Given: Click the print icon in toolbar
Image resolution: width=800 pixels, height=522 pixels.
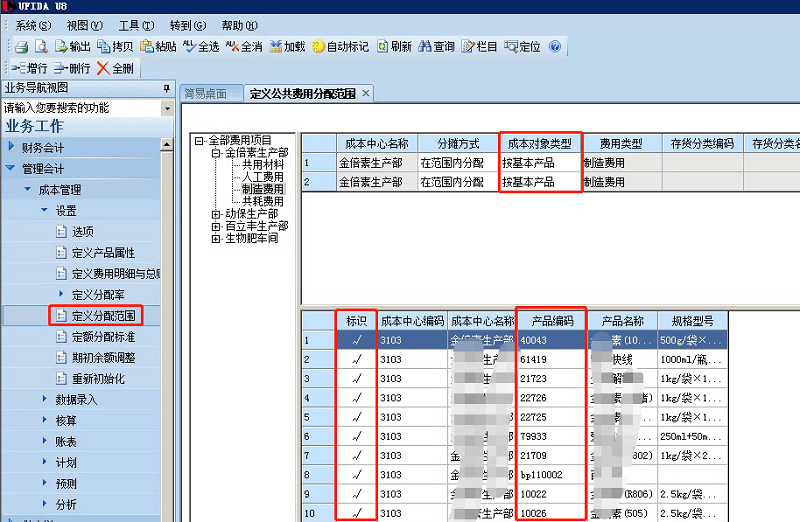Looking at the screenshot, I should click(x=21, y=47).
